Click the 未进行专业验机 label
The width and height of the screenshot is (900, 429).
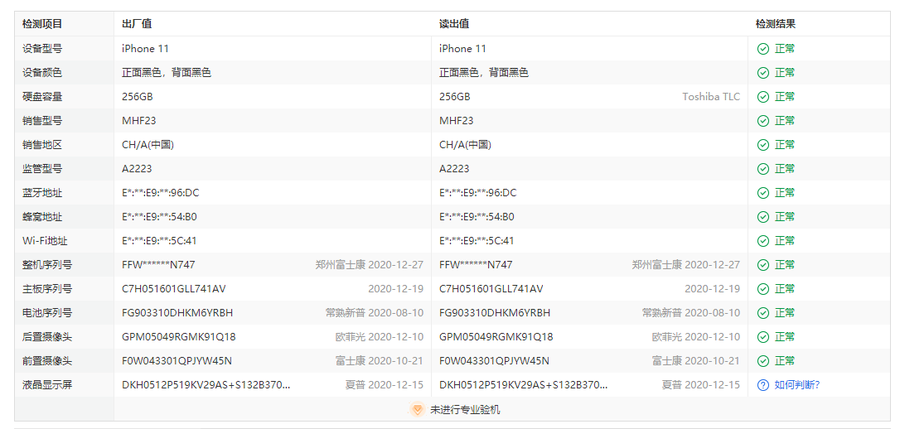tap(465, 409)
